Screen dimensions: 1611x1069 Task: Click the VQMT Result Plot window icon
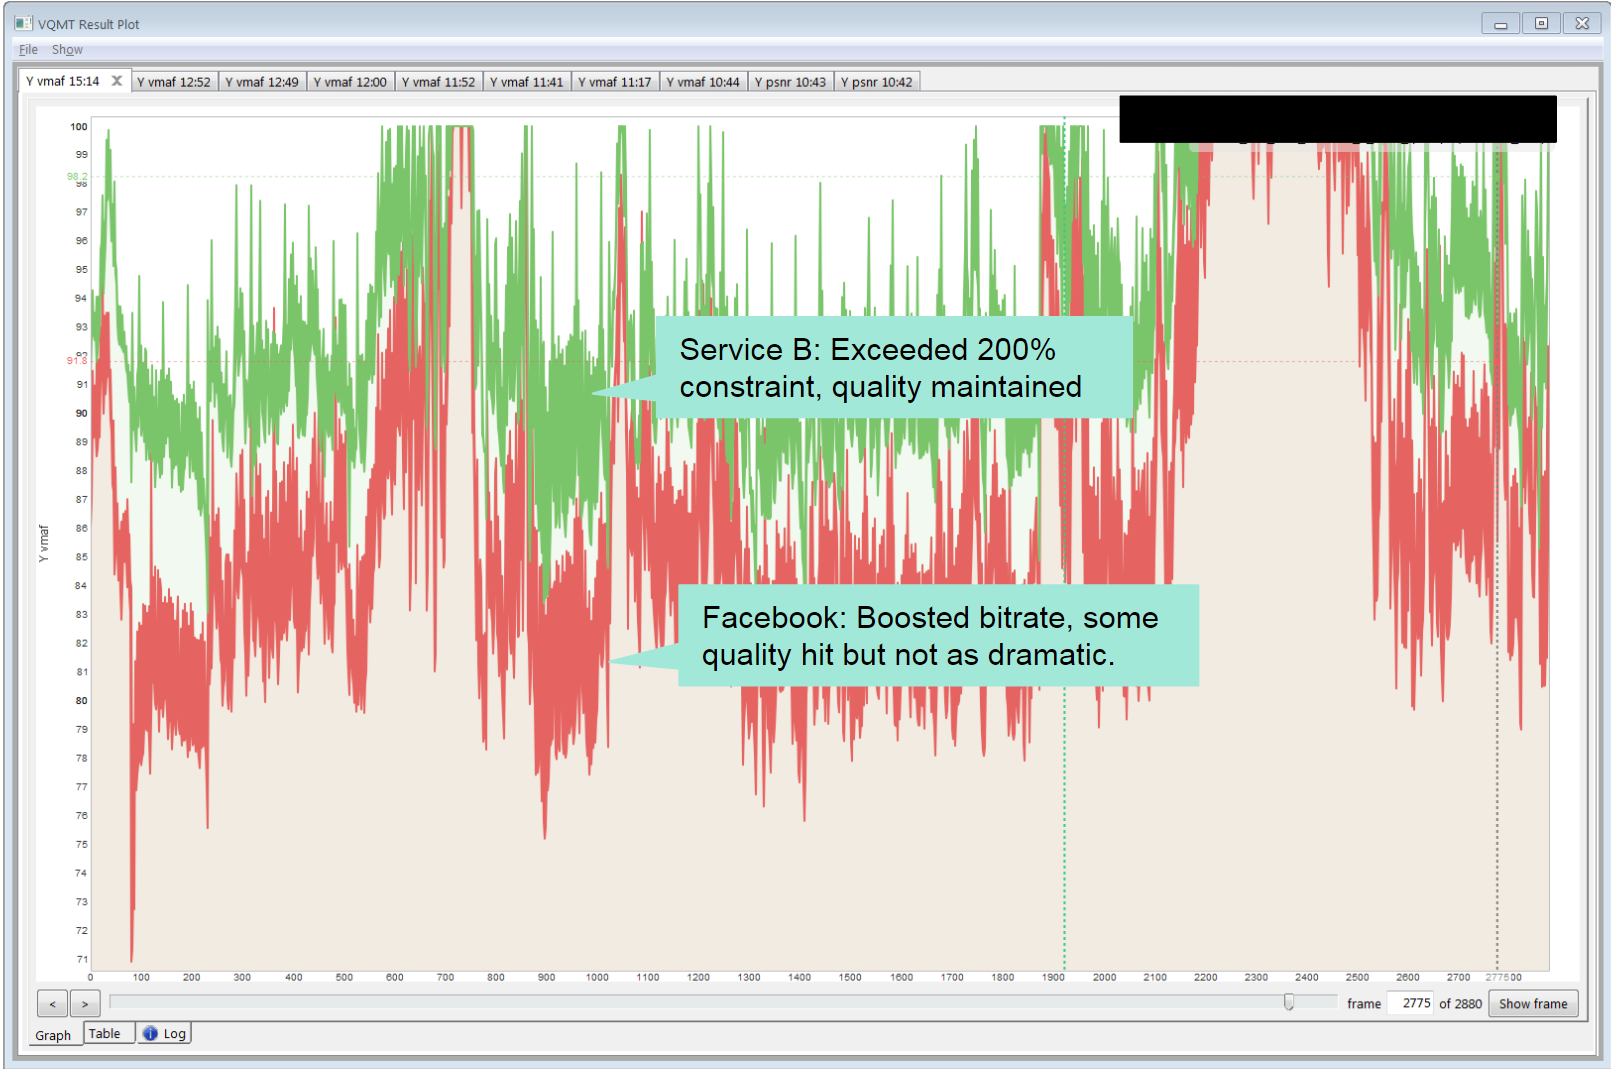[23, 23]
